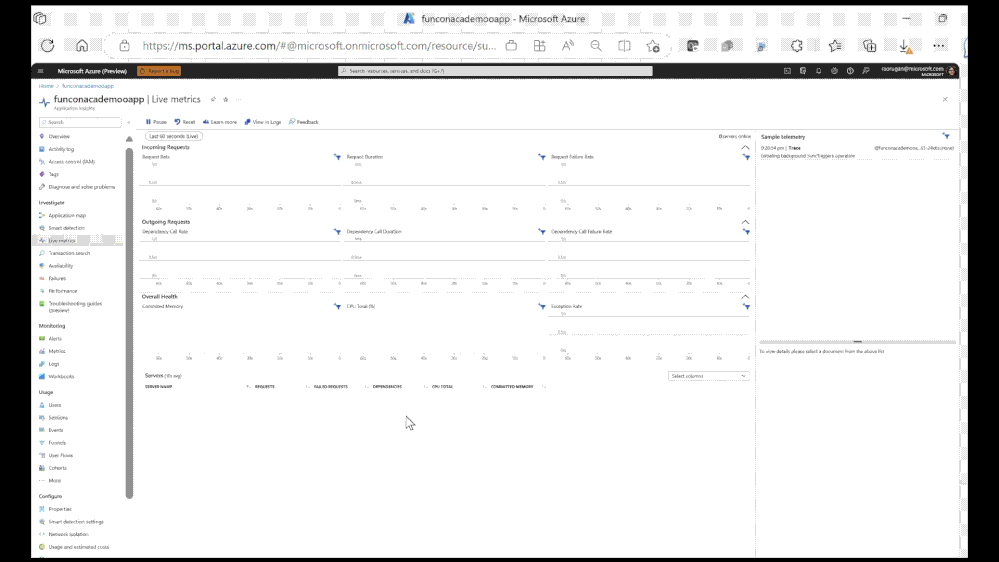Collapse the Overall Health section
The height and width of the screenshot is (562, 999).
pos(745,297)
